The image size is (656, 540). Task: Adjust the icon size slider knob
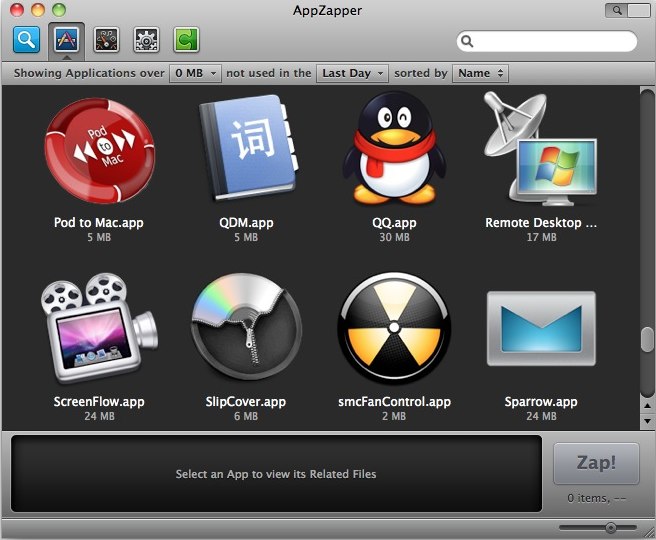click(610, 527)
